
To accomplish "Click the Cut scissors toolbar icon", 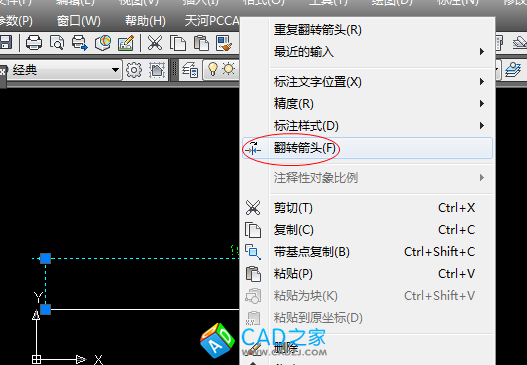I will 155,43.
